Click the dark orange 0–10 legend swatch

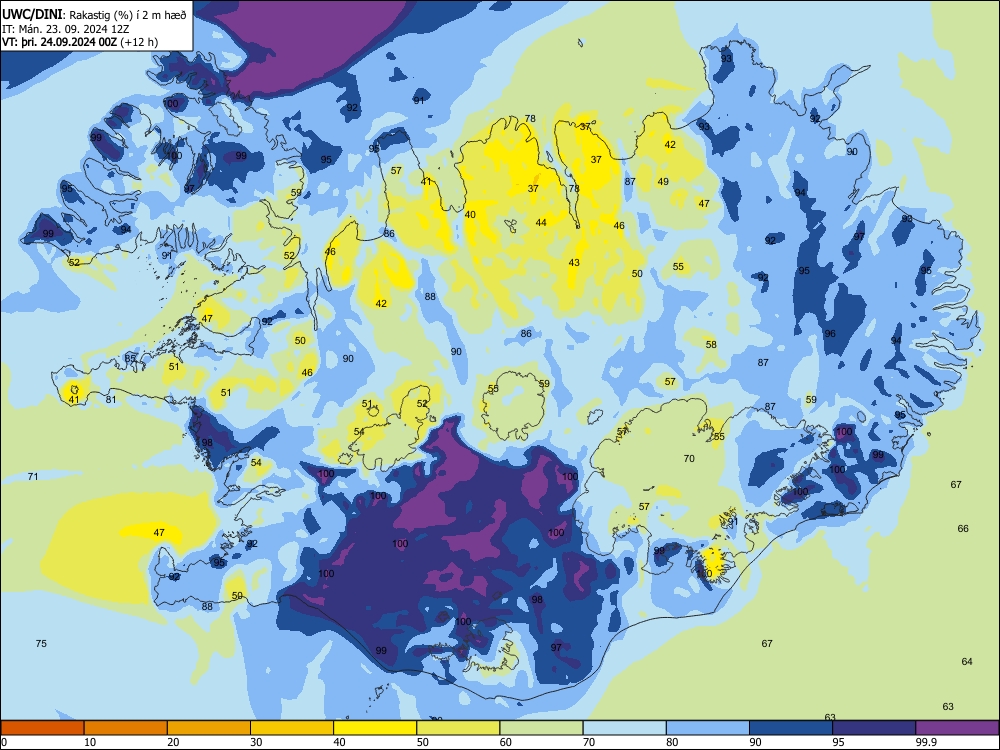[x=42, y=728]
